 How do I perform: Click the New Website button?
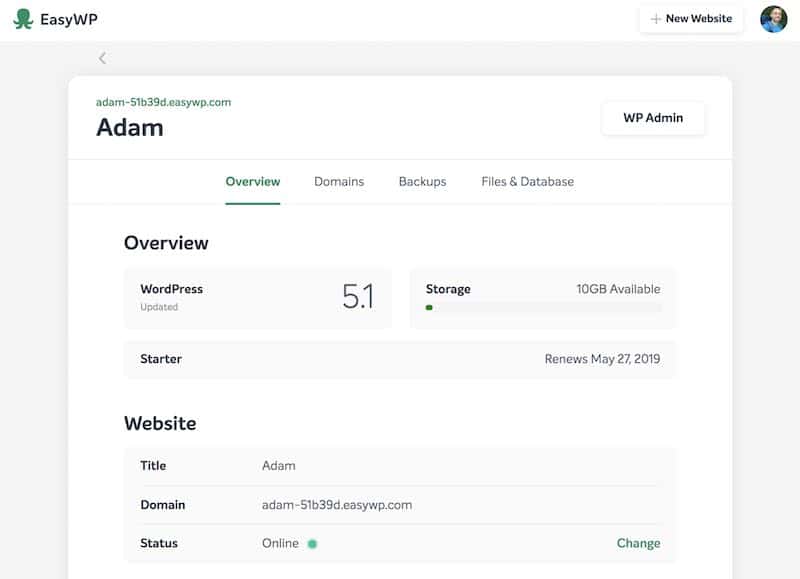(691, 19)
